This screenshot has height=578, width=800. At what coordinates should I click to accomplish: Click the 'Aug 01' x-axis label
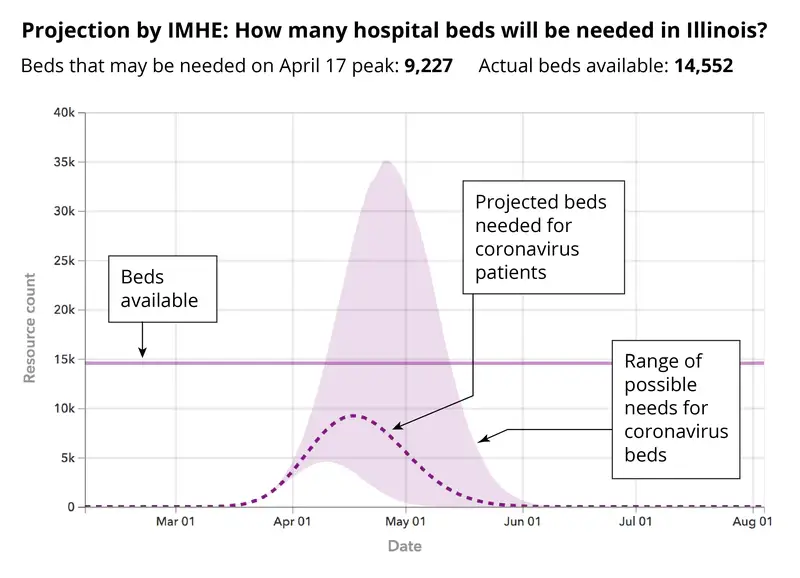(x=753, y=522)
